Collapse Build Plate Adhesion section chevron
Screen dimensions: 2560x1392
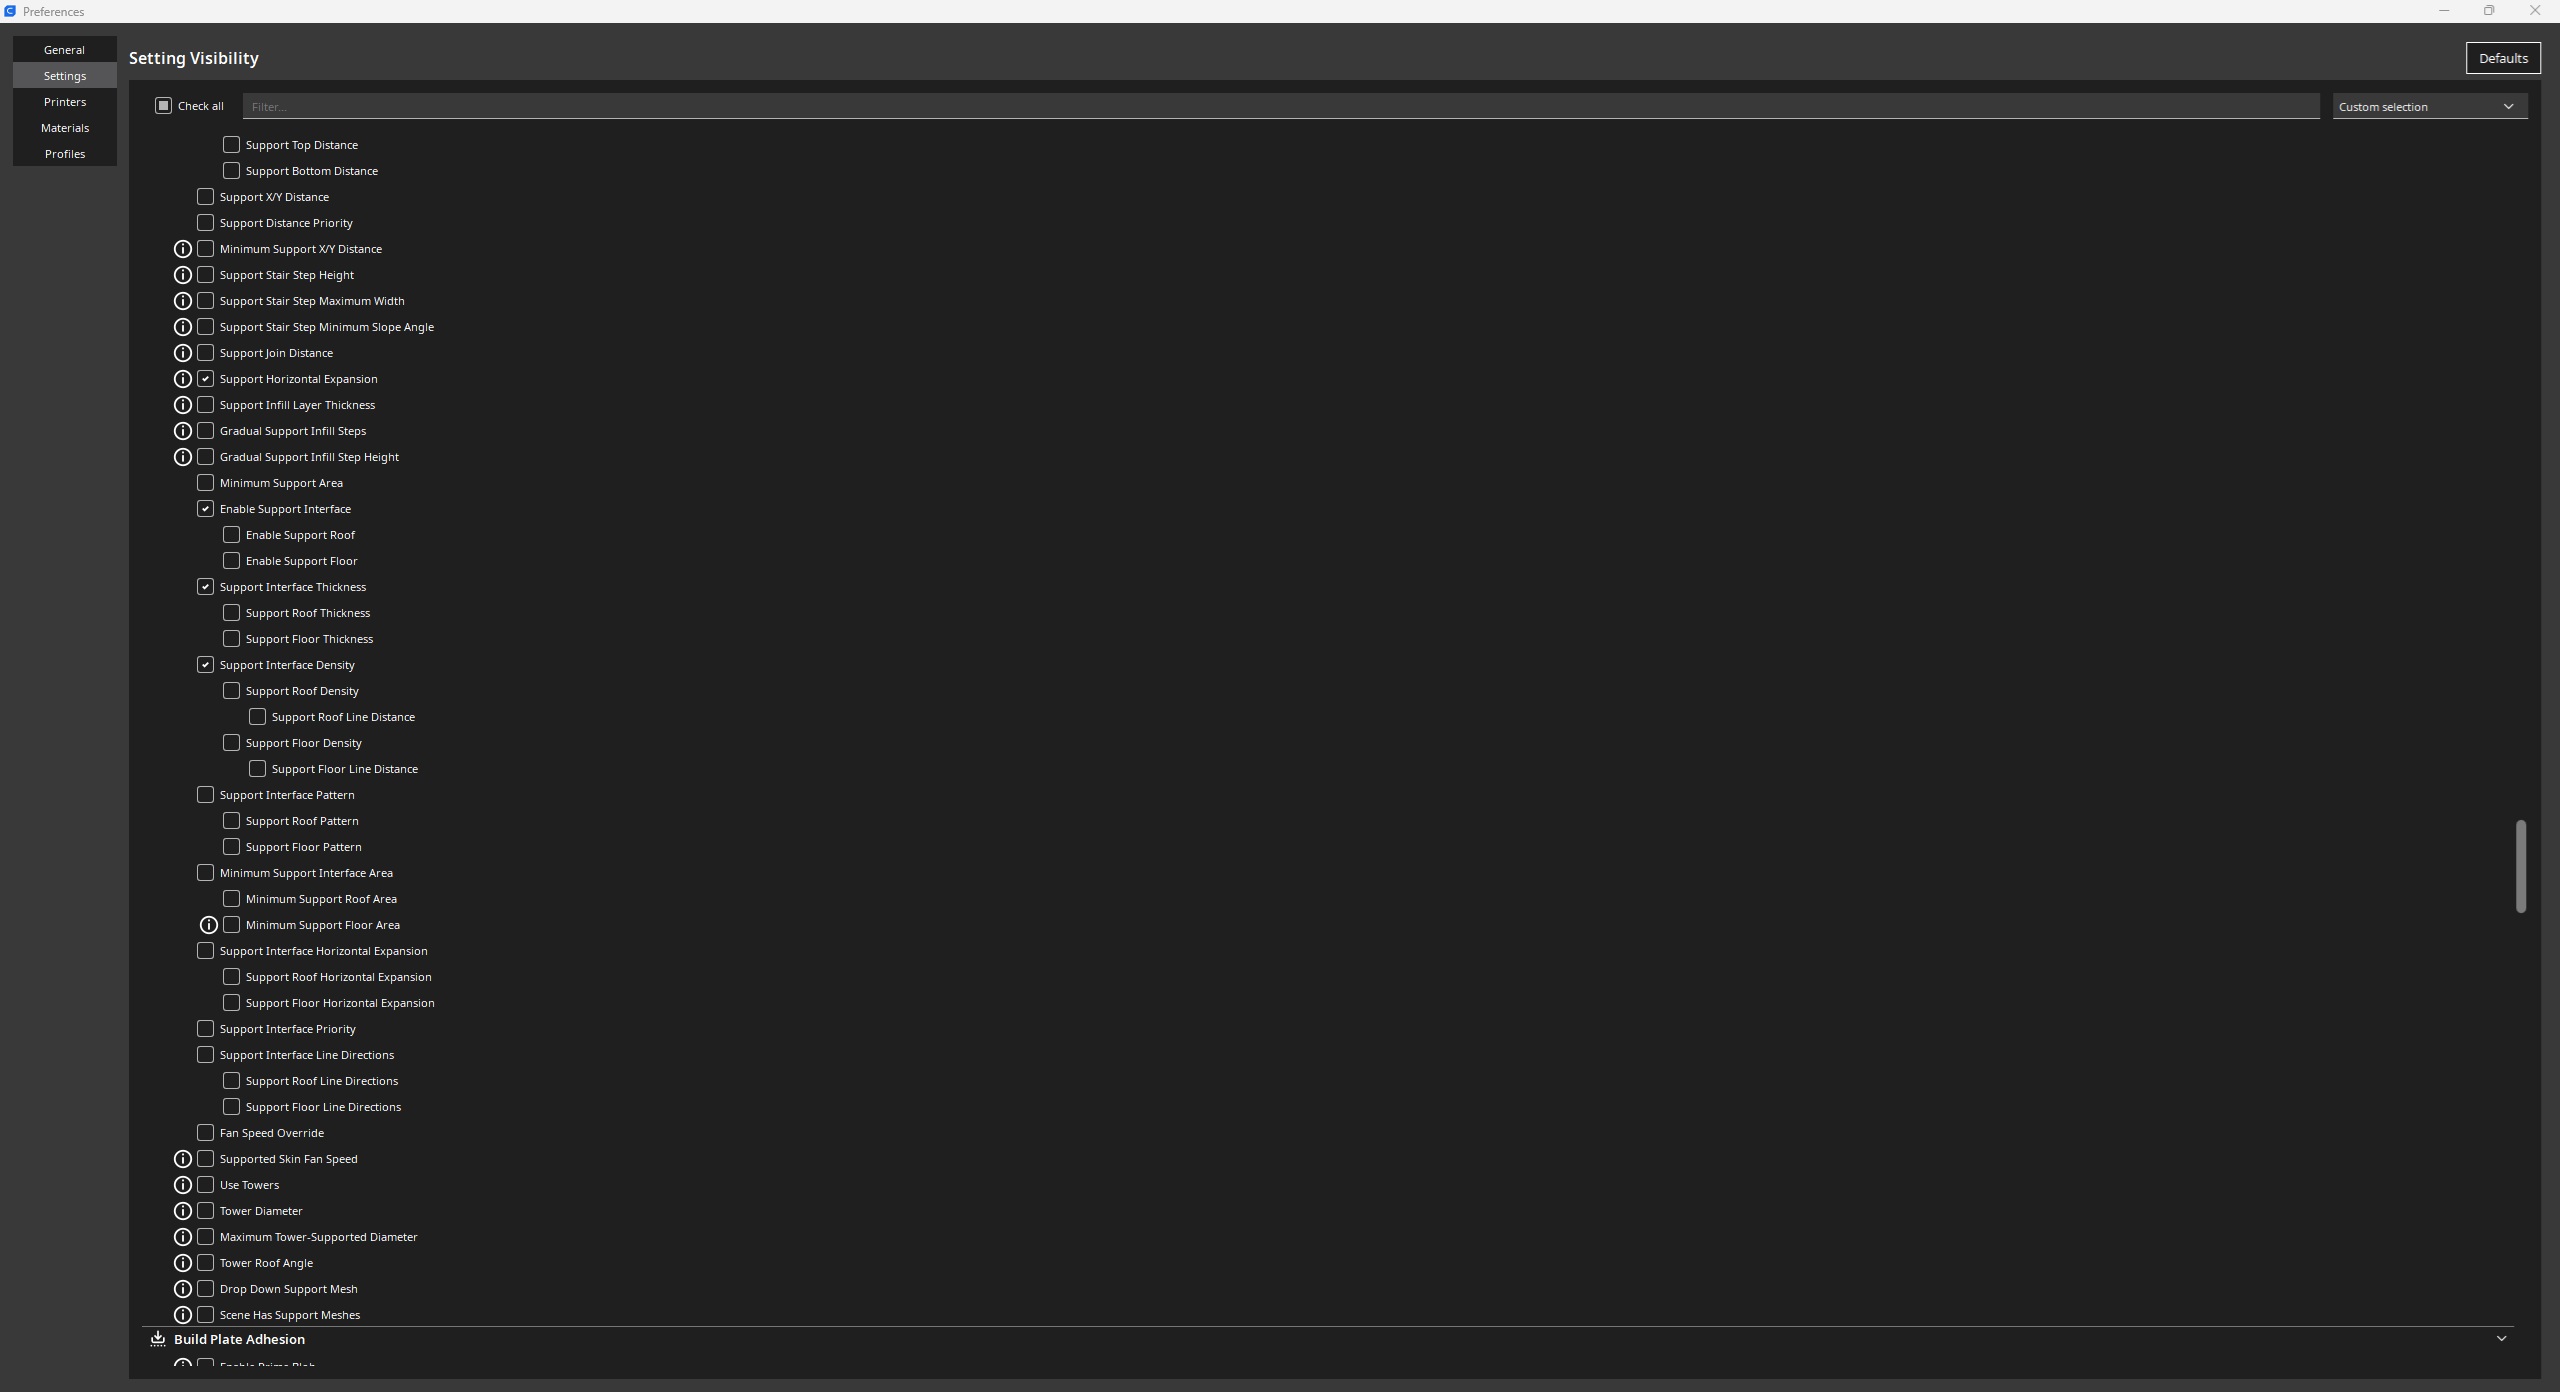click(2501, 1339)
